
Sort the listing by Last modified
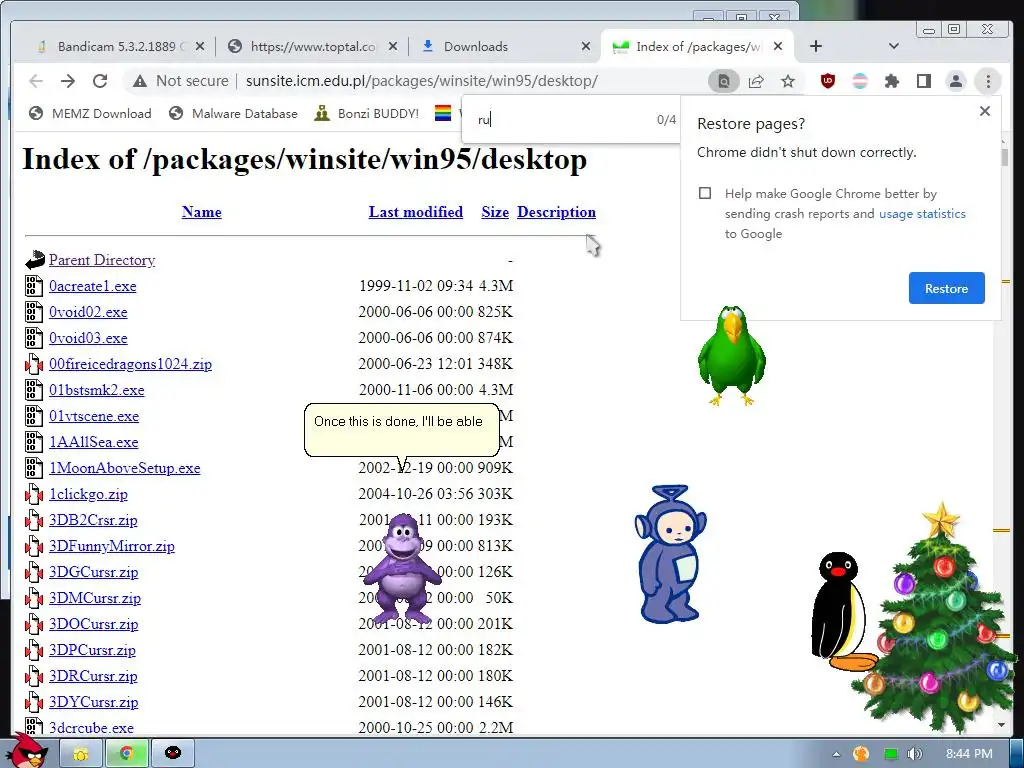[x=415, y=212]
